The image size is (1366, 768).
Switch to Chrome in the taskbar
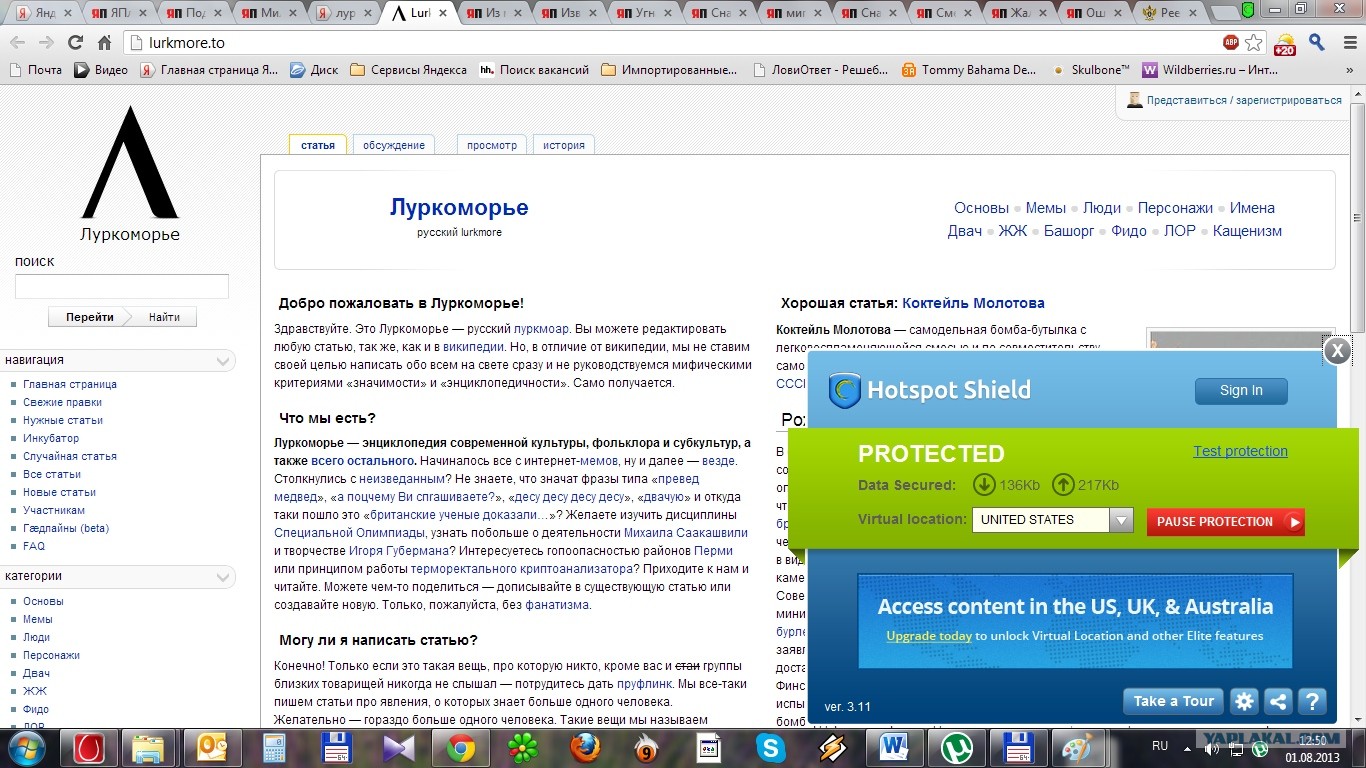click(x=460, y=748)
